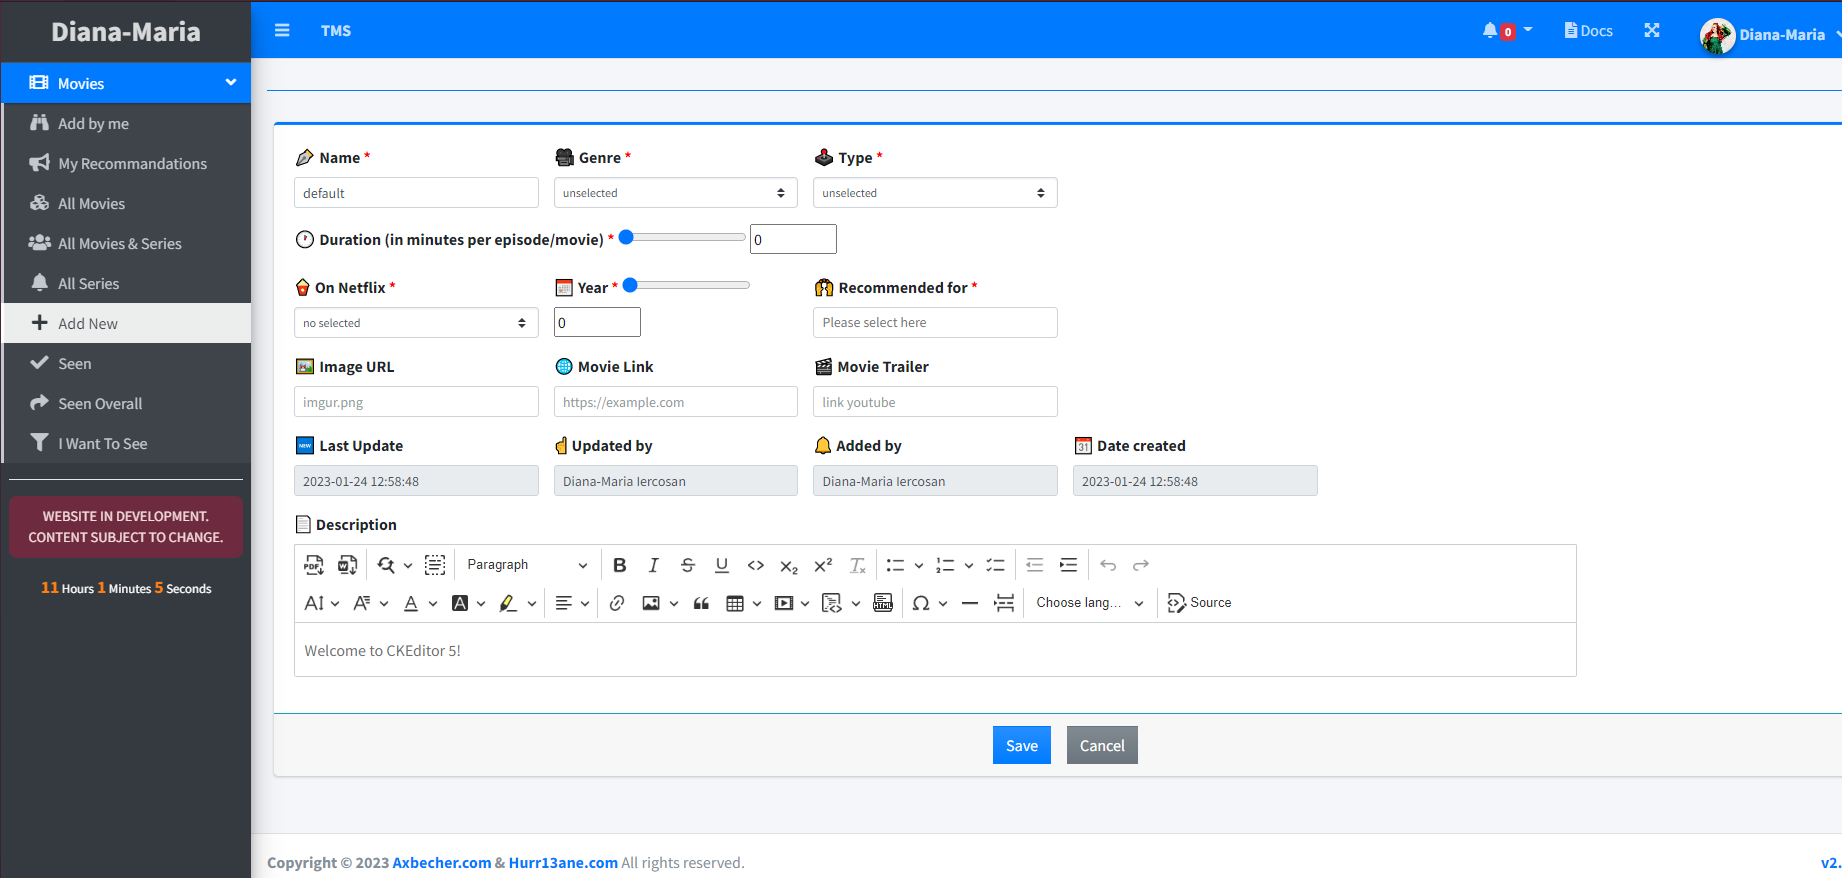This screenshot has height=878, width=1842.
Task: Insert a block quote in the description
Action: (701, 603)
